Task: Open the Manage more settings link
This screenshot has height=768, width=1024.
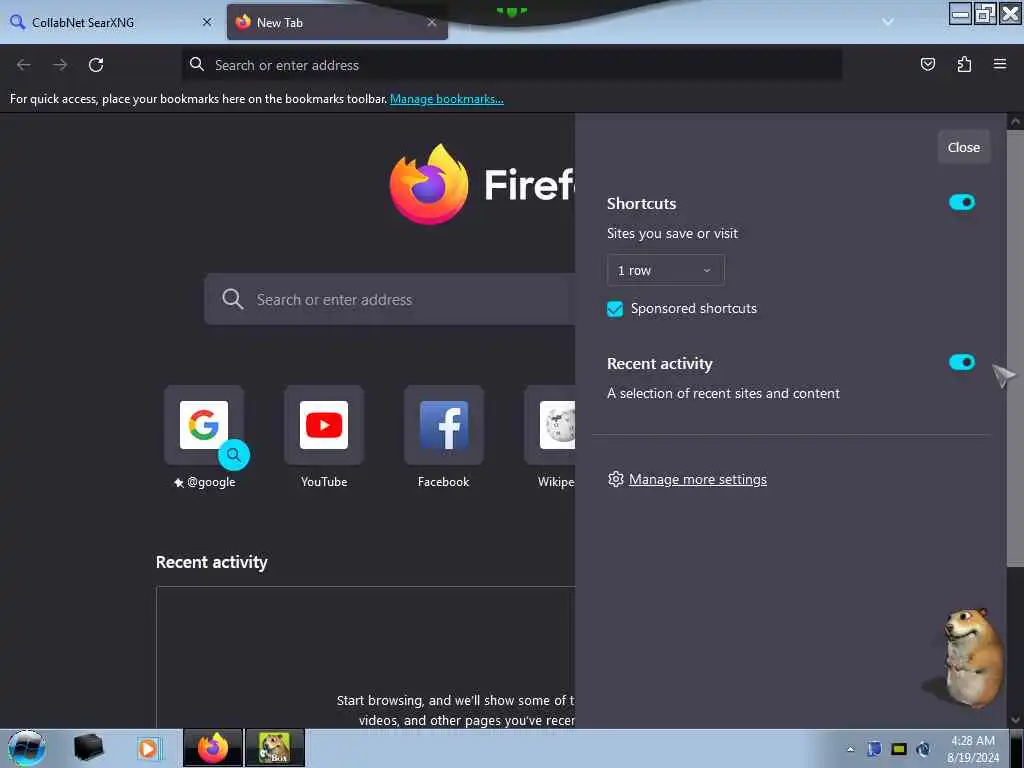Action: point(697,479)
